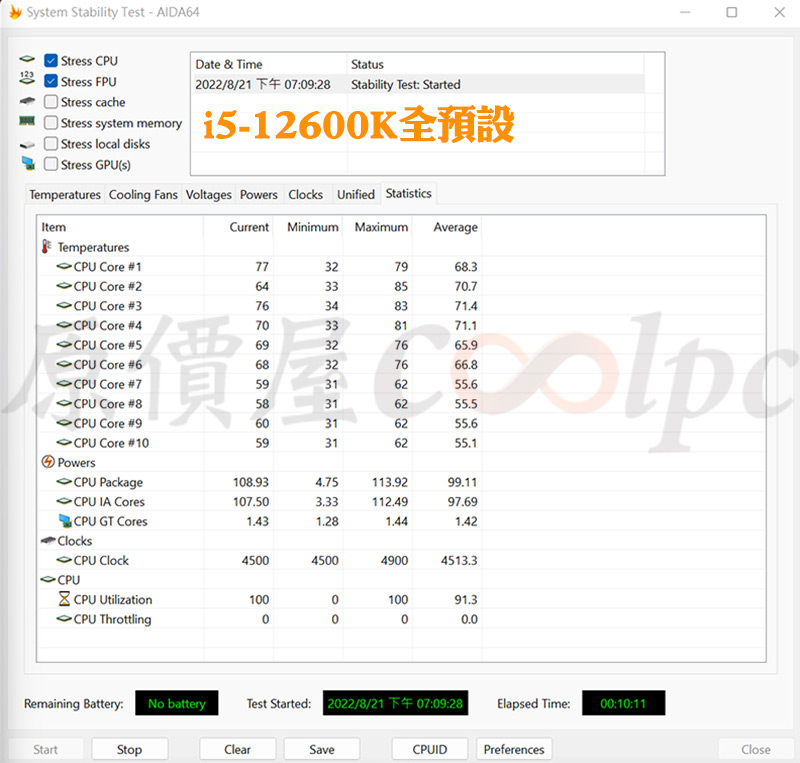Screen dimensions: 800x763
Task: Open the Cooling Fans tab
Action: tap(143, 194)
